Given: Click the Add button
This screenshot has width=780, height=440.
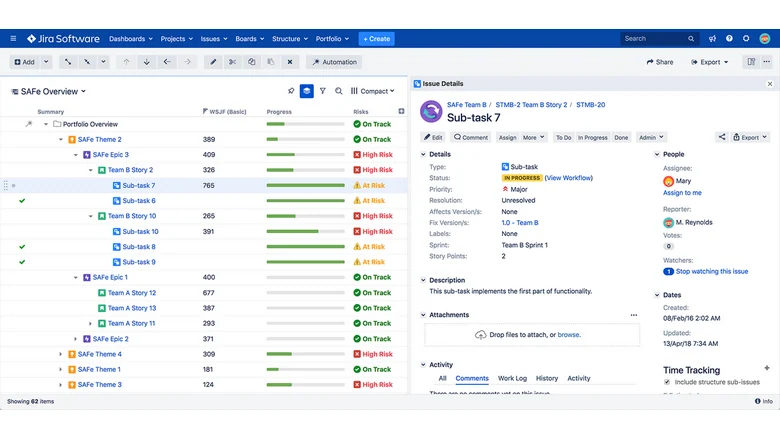Looking at the screenshot, I should [24, 62].
